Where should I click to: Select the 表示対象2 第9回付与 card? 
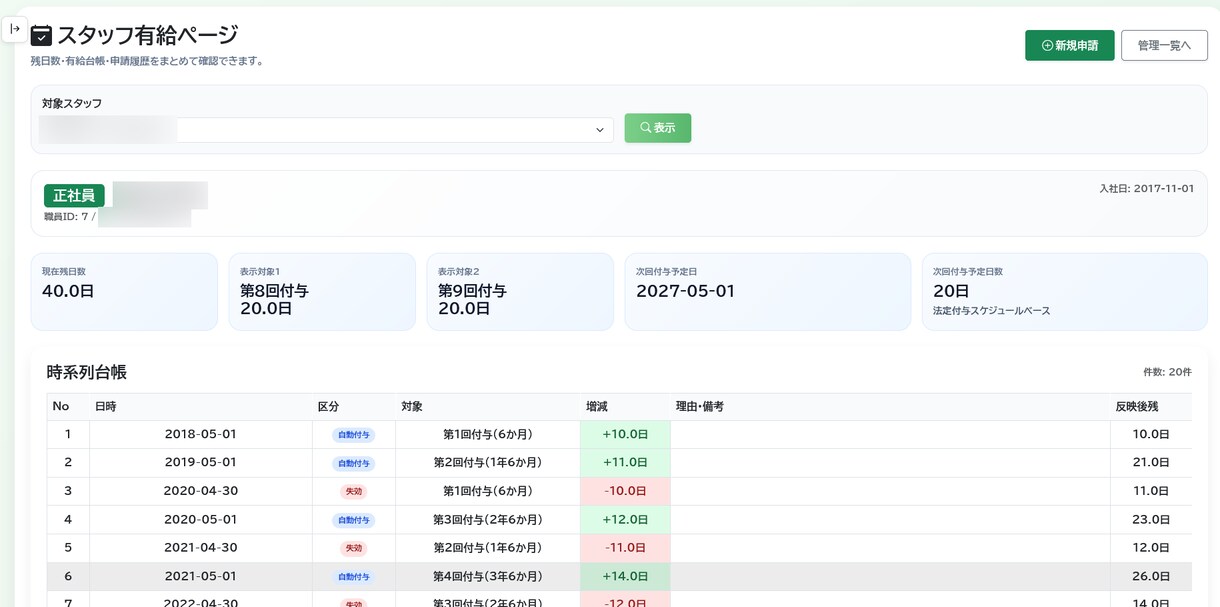pos(520,291)
